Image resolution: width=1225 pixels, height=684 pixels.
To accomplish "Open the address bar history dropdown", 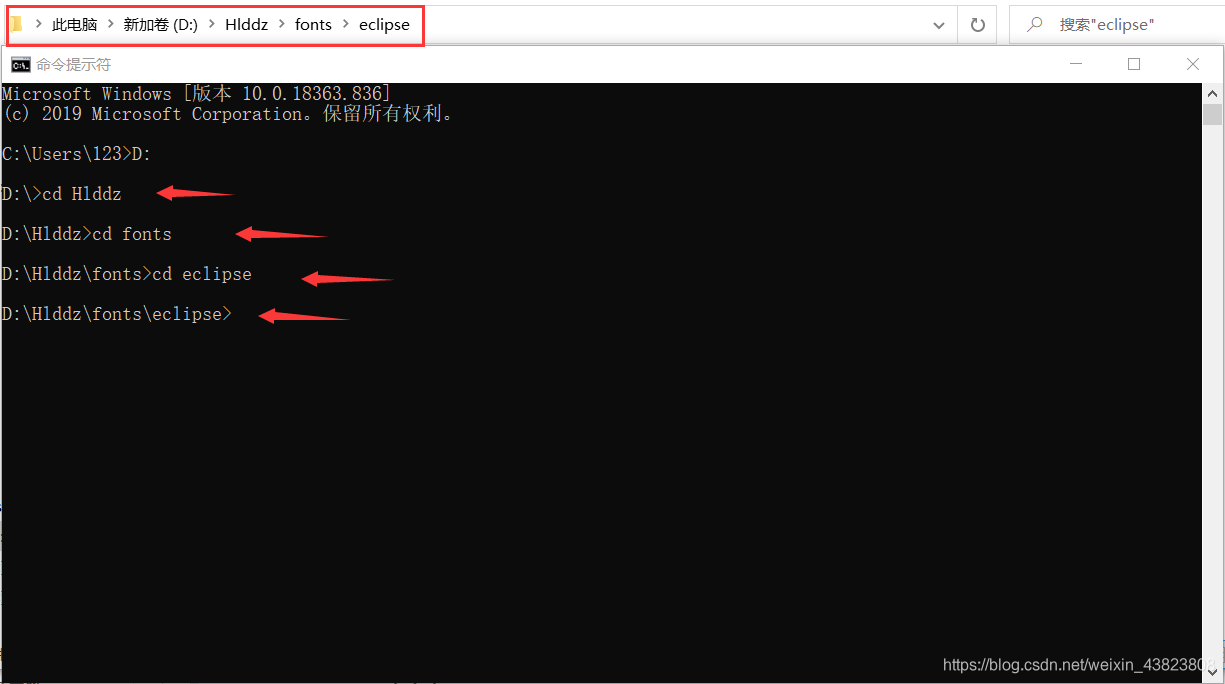I will click(939, 25).
